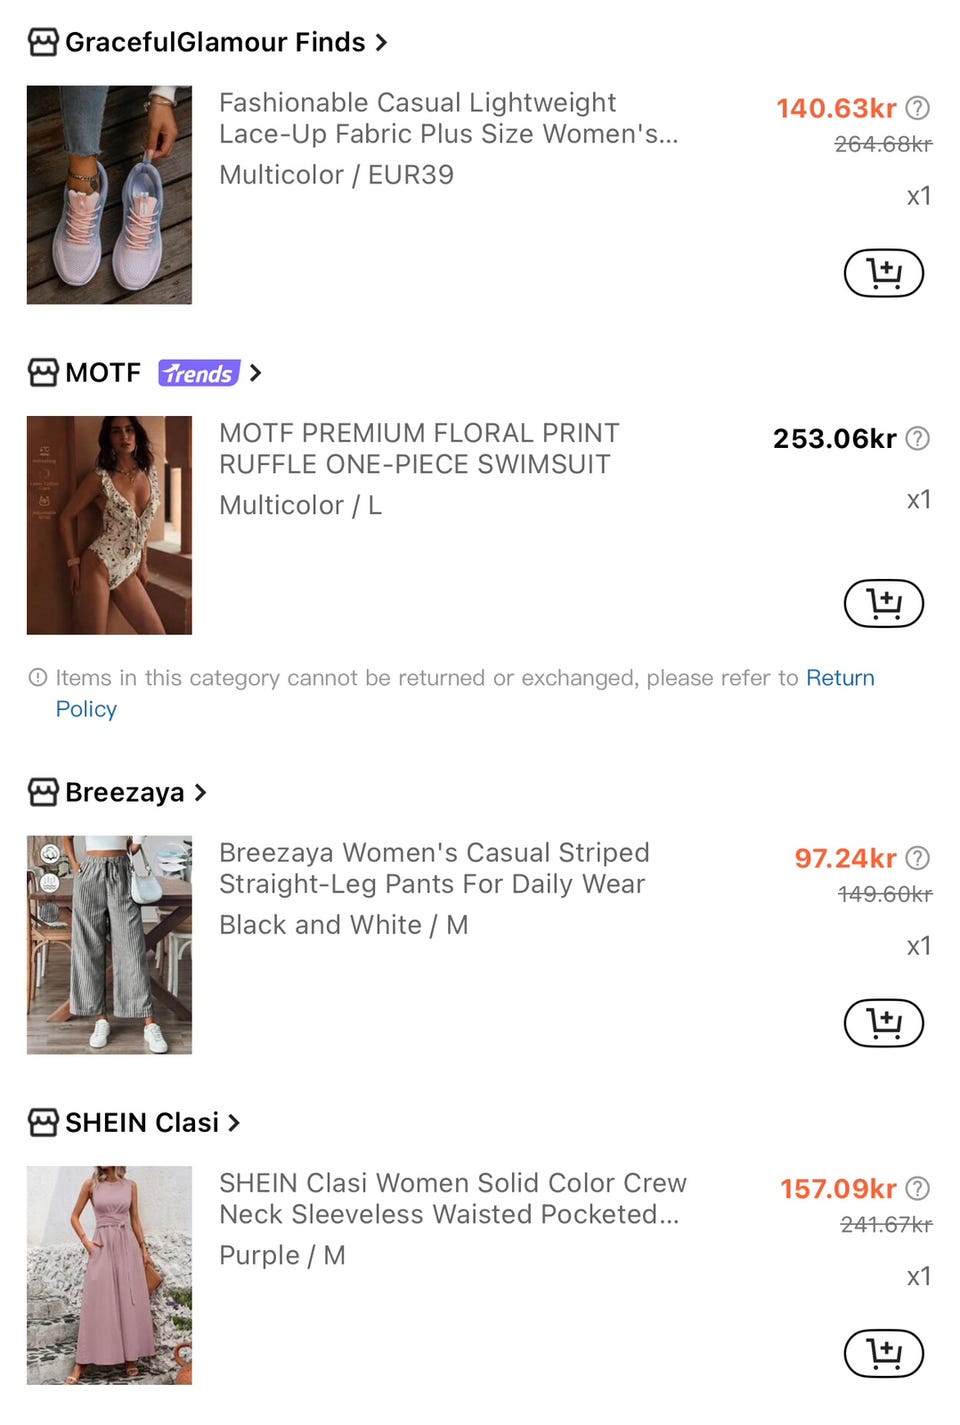Select the MOTF Premium Floral Print title
This screenshot has height=1425, width=960.
coord(419,448)
